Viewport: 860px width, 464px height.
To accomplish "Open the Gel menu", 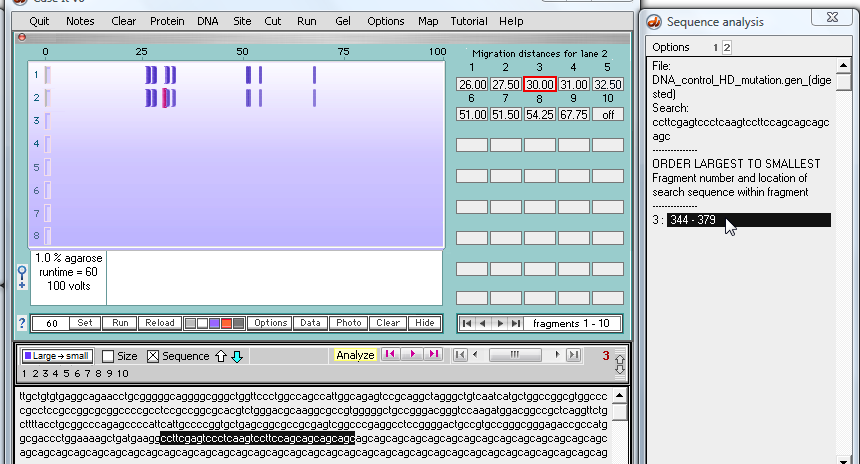I will pos(343,21).
